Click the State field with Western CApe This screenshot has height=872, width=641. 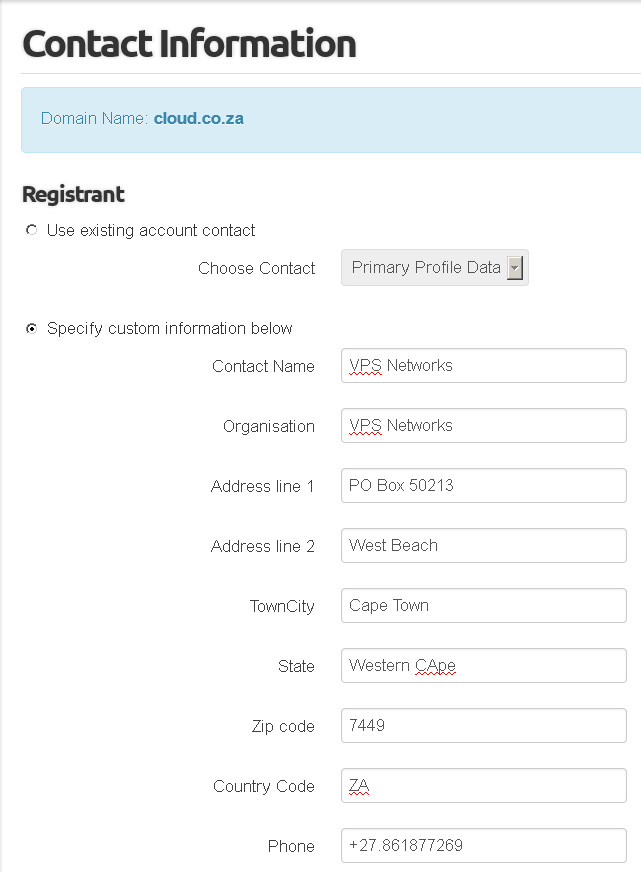[x=484, y=666]
